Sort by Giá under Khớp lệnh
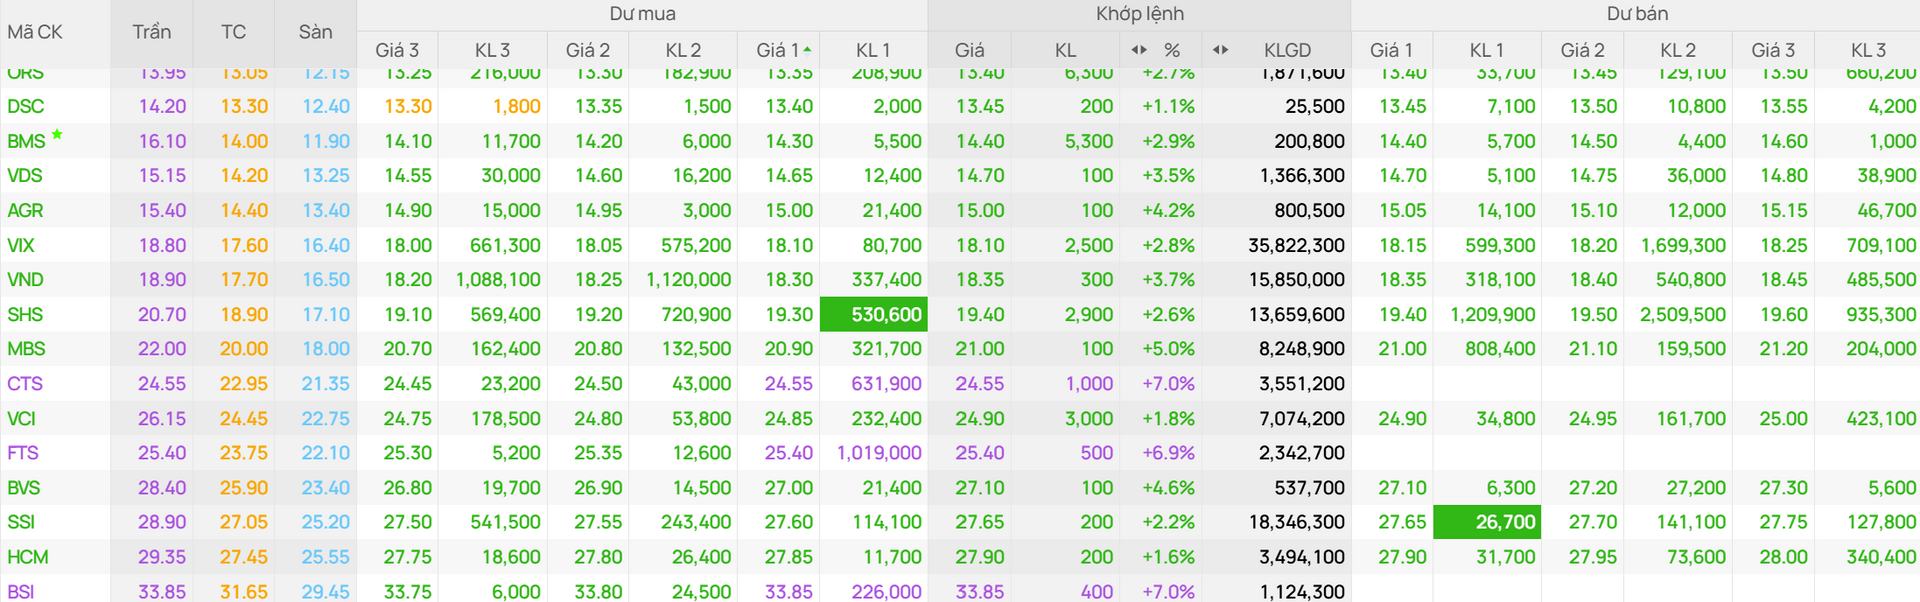This screenshot has width=1920, height=602. point(969,50)
